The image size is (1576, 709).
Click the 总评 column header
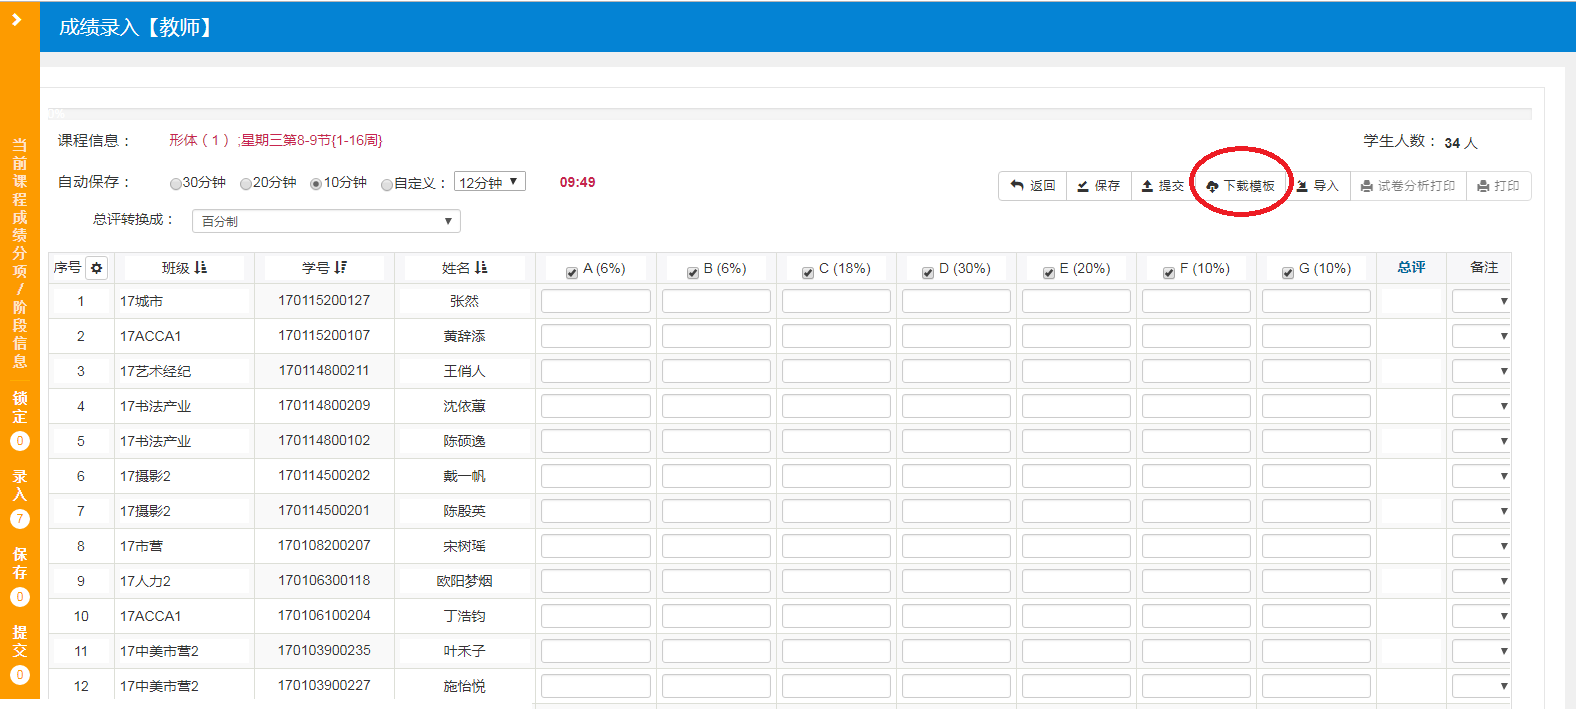tap(1411, 267)
